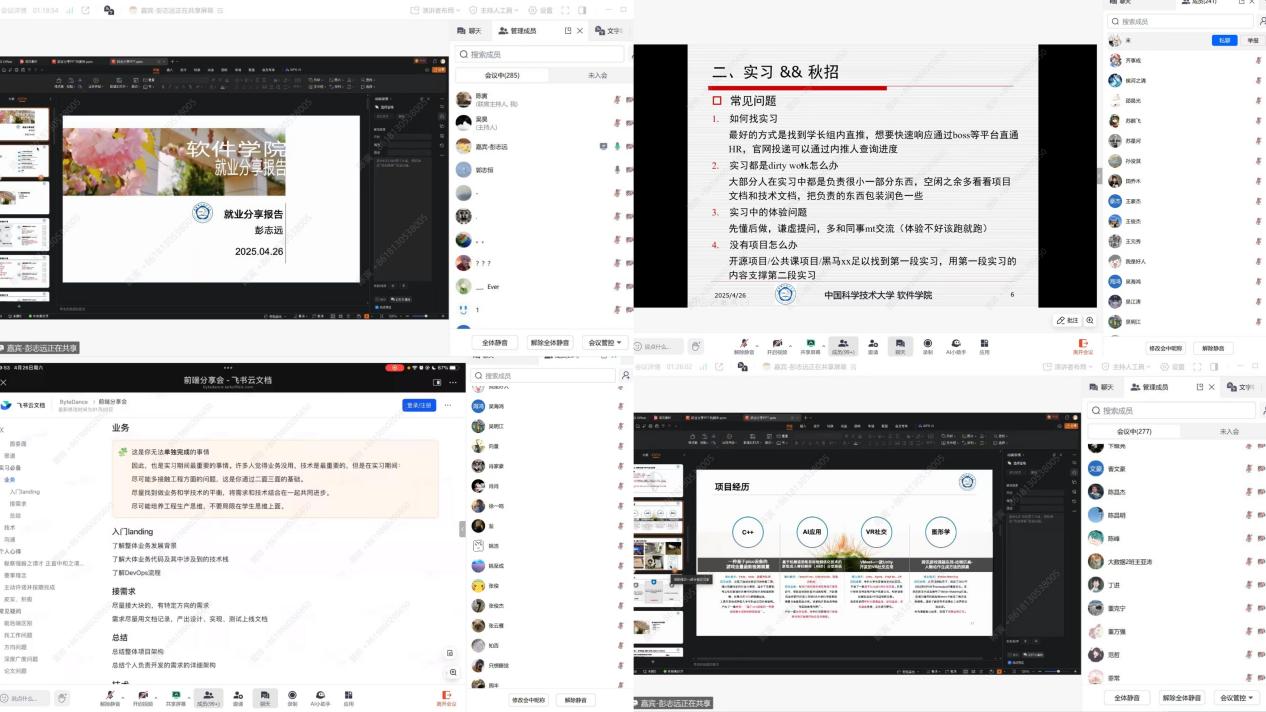The width and height of the screenshot is (1266, 712).
Task: Mute 嘉宾-彭志远 via green microphone icon
Action: (x=618, y=146)
